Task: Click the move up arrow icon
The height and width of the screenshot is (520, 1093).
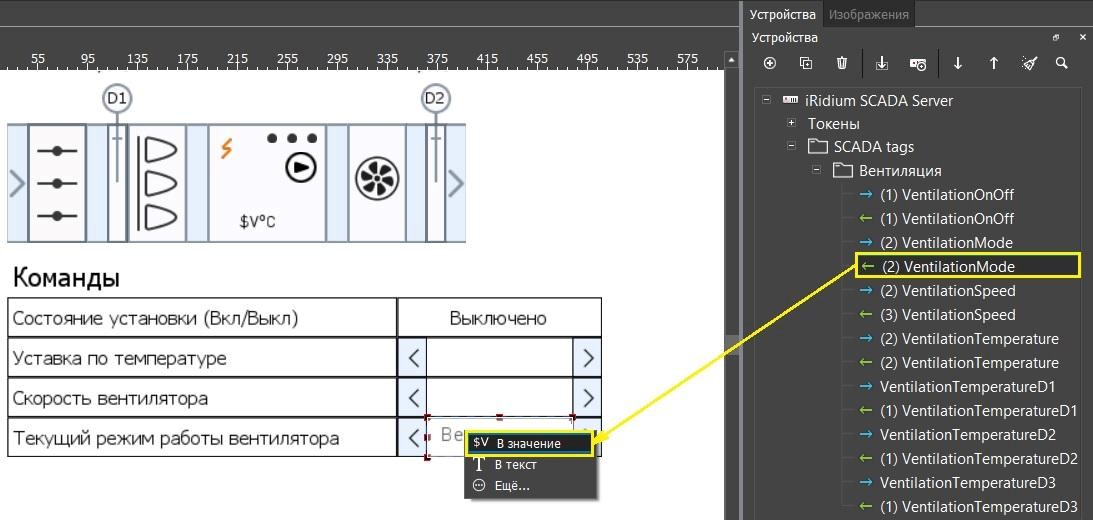Action: (994, 63)
